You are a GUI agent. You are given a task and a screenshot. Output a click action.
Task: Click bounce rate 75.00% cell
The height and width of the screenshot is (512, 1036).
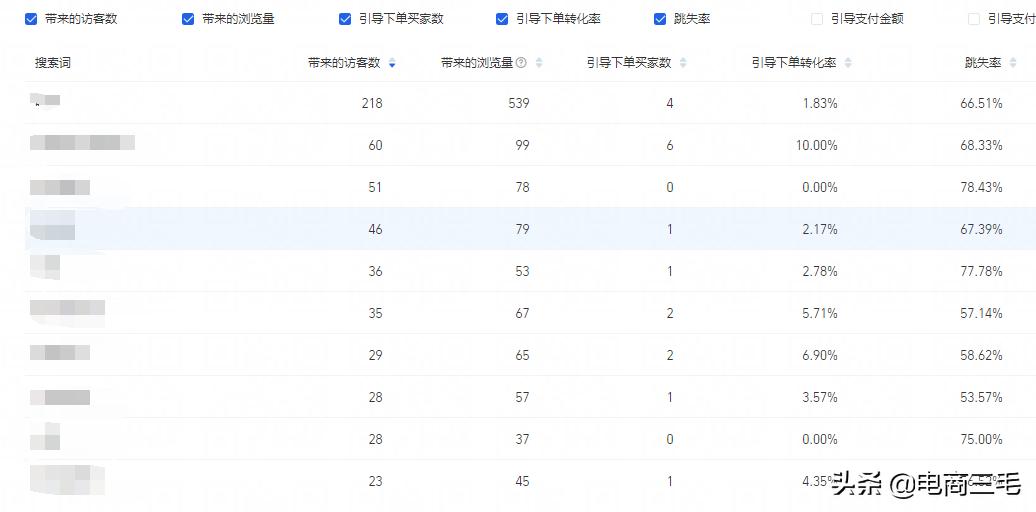pos(981,439)
